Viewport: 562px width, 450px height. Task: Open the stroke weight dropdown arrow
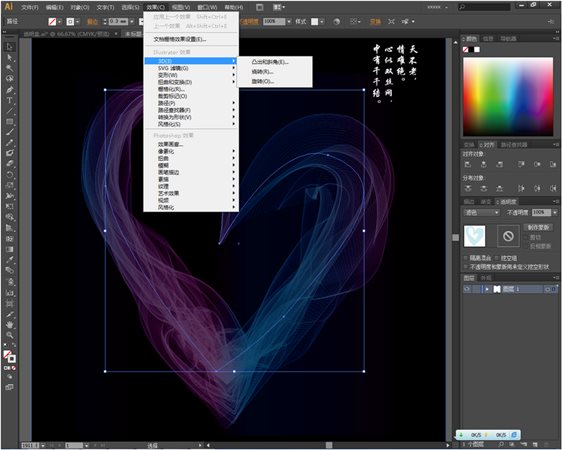(132, 21)
